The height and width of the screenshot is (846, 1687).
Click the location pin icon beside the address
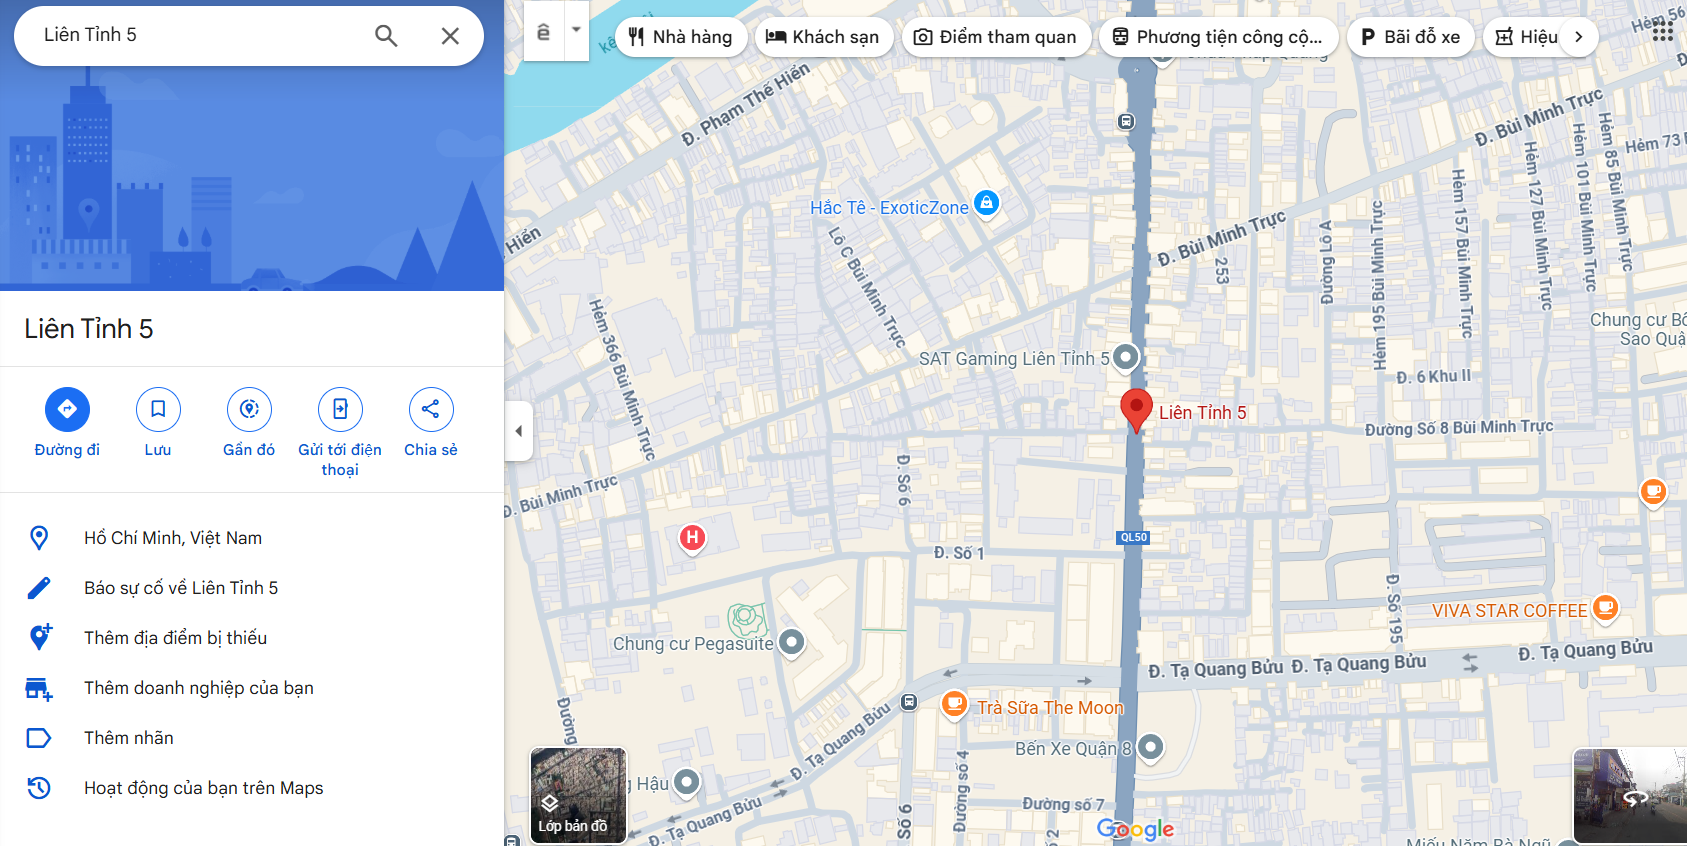point(39,538)
